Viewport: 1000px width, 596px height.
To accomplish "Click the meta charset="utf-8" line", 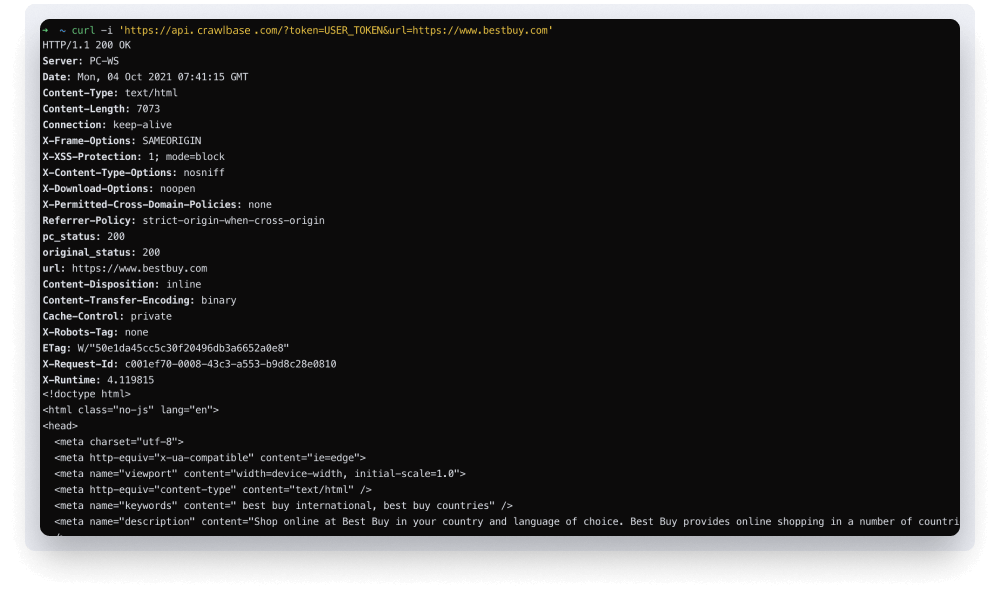I will click(119, 442).
